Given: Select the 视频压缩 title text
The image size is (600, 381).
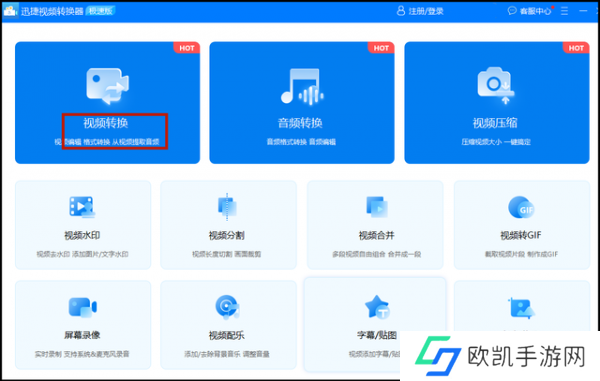Looking at the screenshot, I should coord(495,123).
